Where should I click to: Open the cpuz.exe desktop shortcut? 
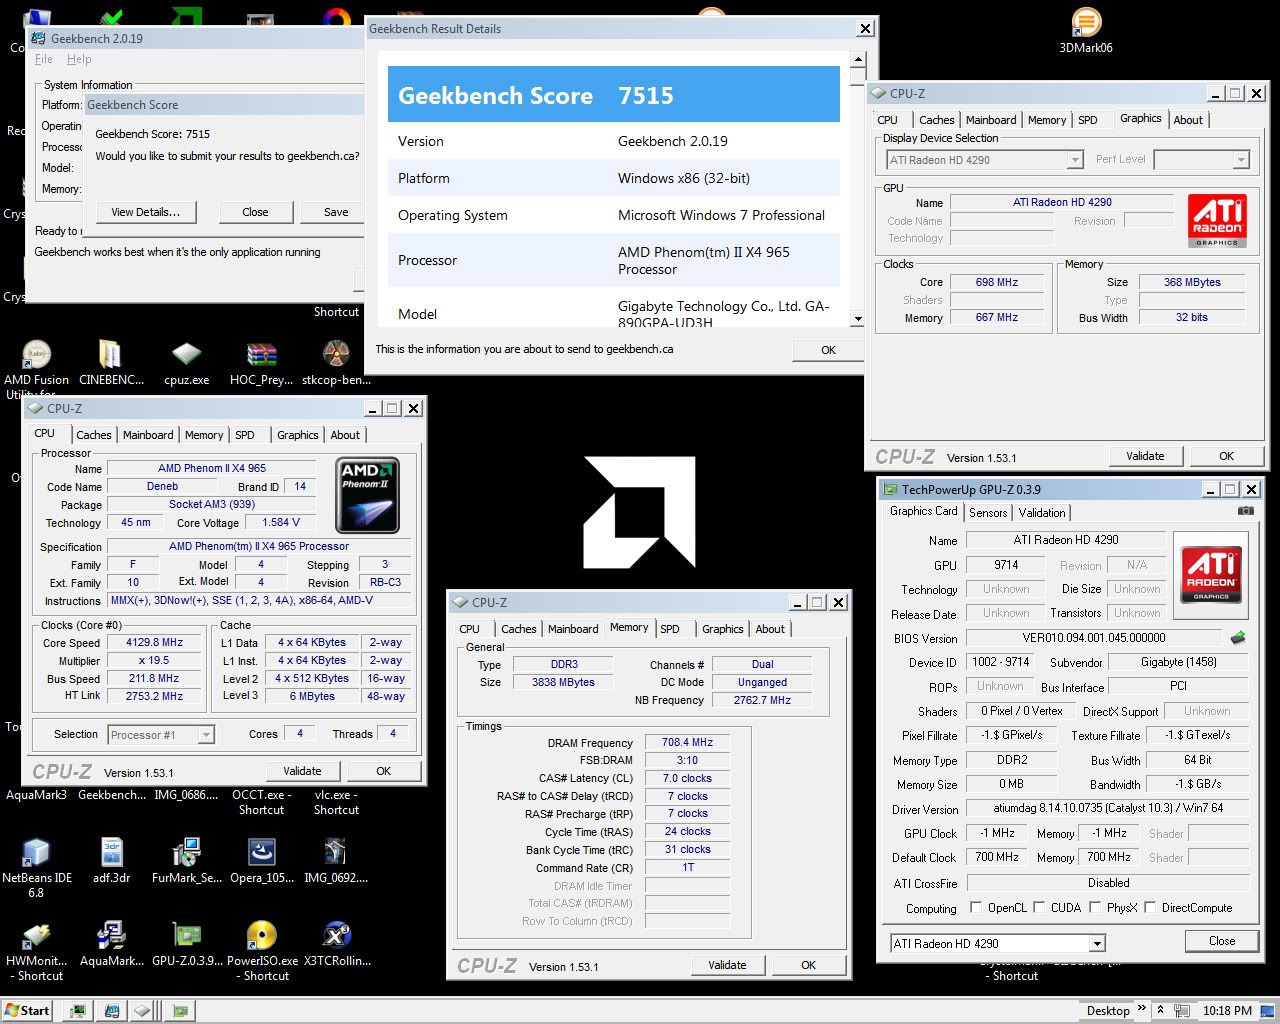(186, 355)
